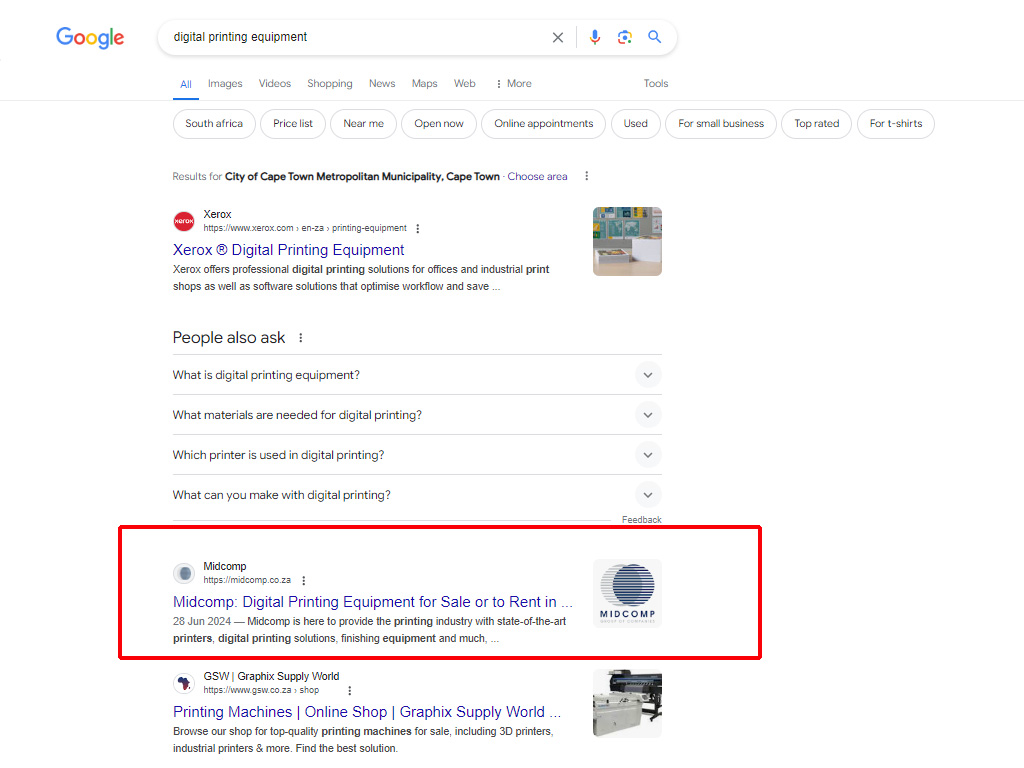1024x768 pixels.
Task: Start voice search with microphone icon
Action: click(595, 37)
